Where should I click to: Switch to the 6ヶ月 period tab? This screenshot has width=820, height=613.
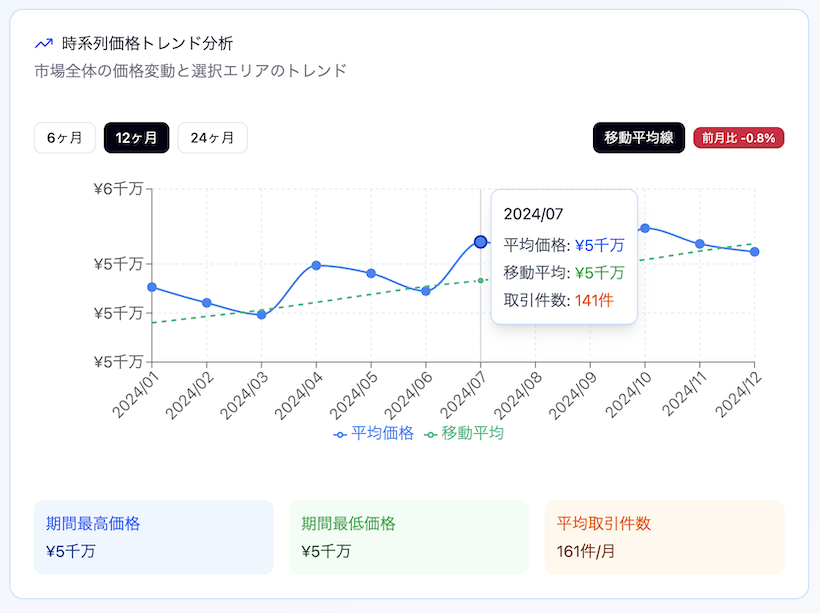pos(65,138)
